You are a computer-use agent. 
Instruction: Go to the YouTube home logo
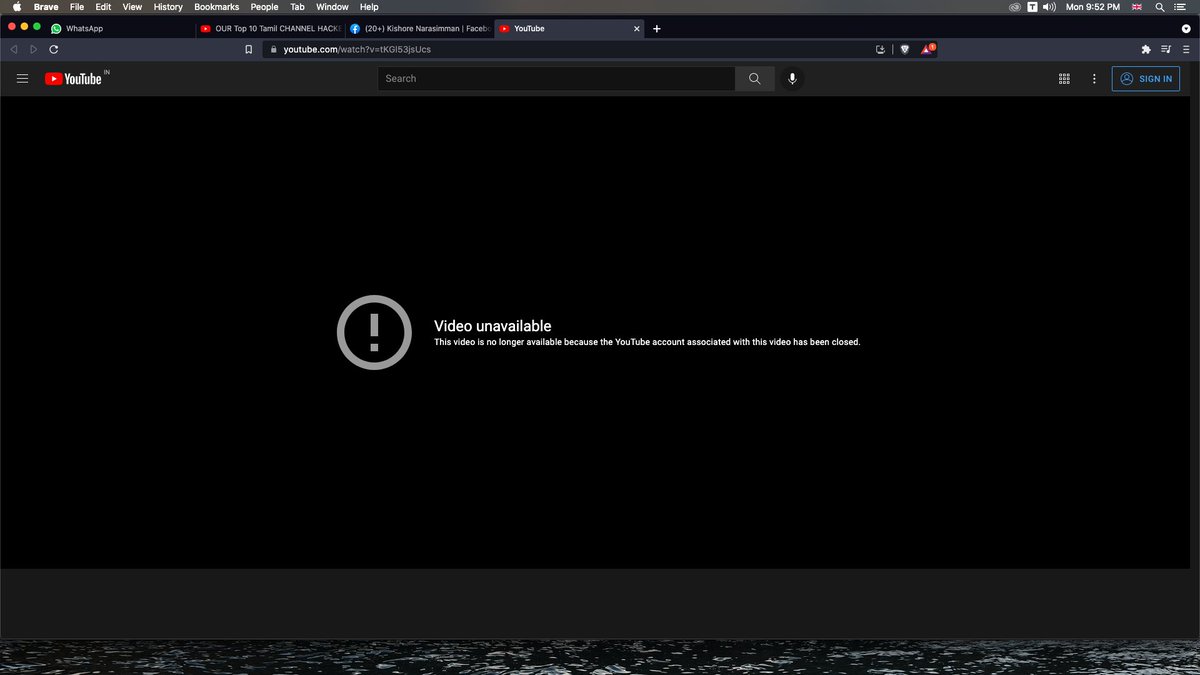coord(74,79)
